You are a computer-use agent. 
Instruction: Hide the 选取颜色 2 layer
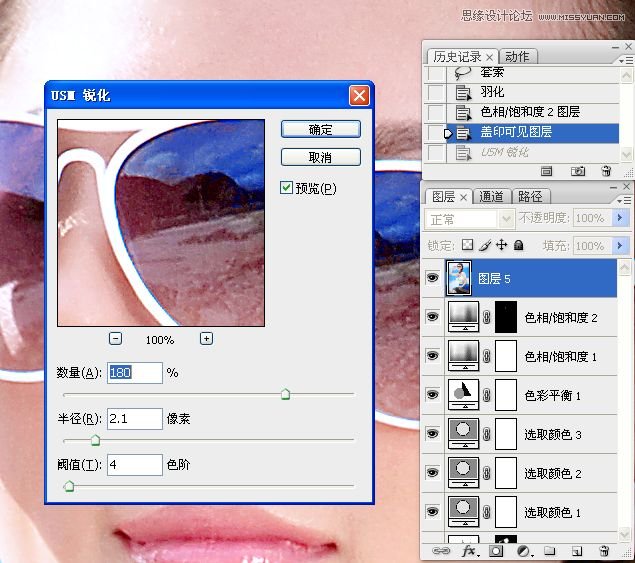[x=433, y=473]
